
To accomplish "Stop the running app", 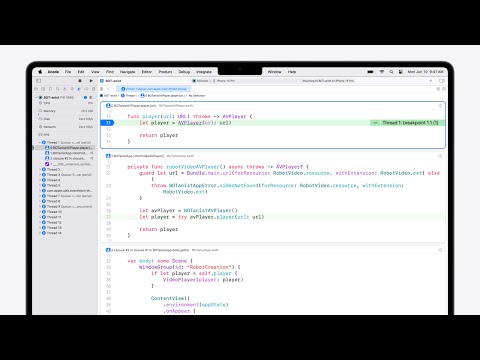I will coord(80,81).
